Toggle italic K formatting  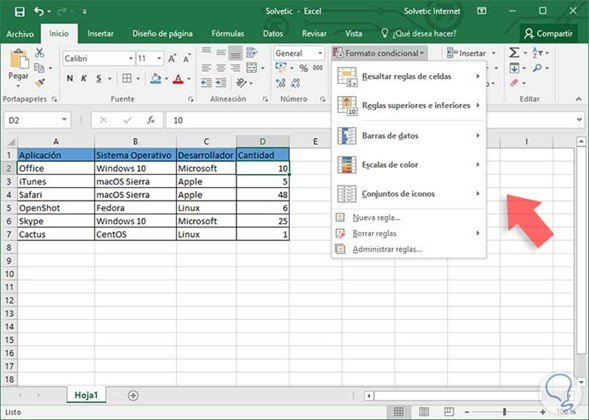[84, 78]
